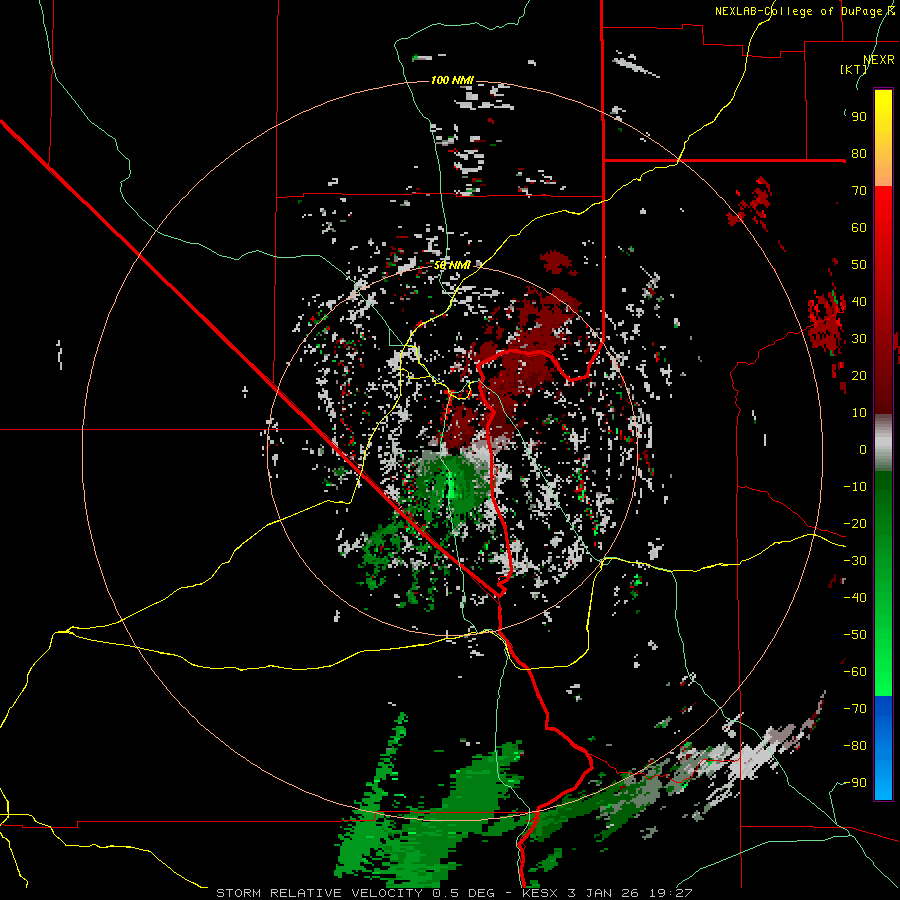Click the blue bottom segment of color bar
The width and height of the screenshot is (900, 900).
tap(883, 747)
